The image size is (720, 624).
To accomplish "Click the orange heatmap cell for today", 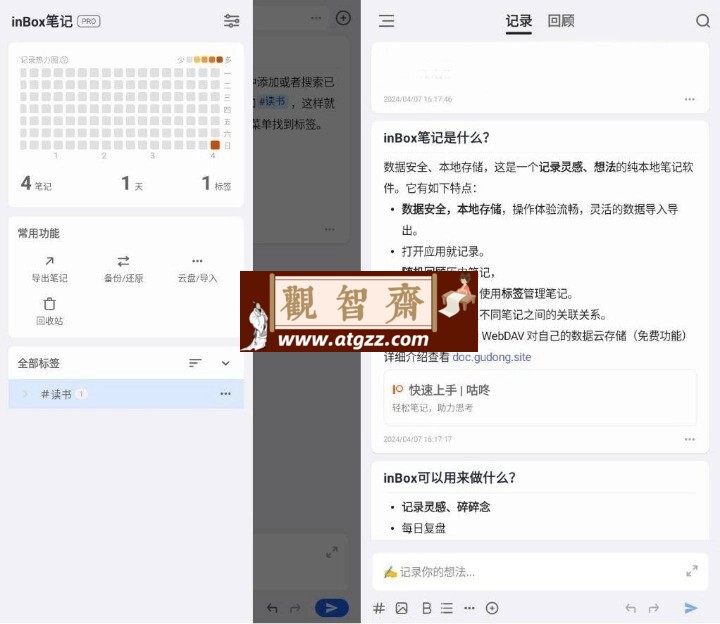I will [215, 145].
